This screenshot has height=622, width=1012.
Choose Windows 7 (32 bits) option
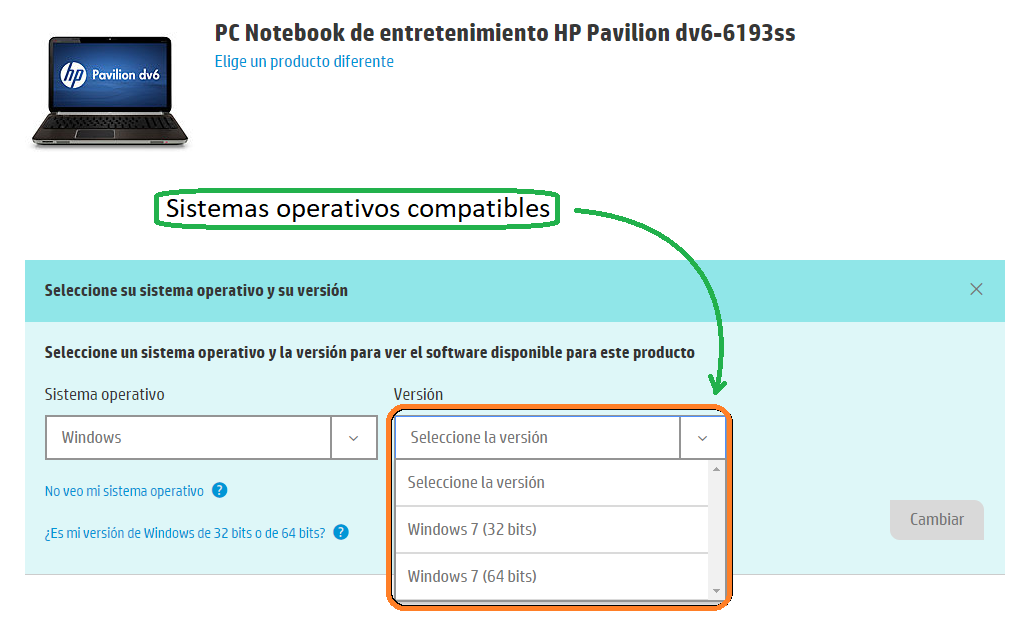click(x=552, y=530)
